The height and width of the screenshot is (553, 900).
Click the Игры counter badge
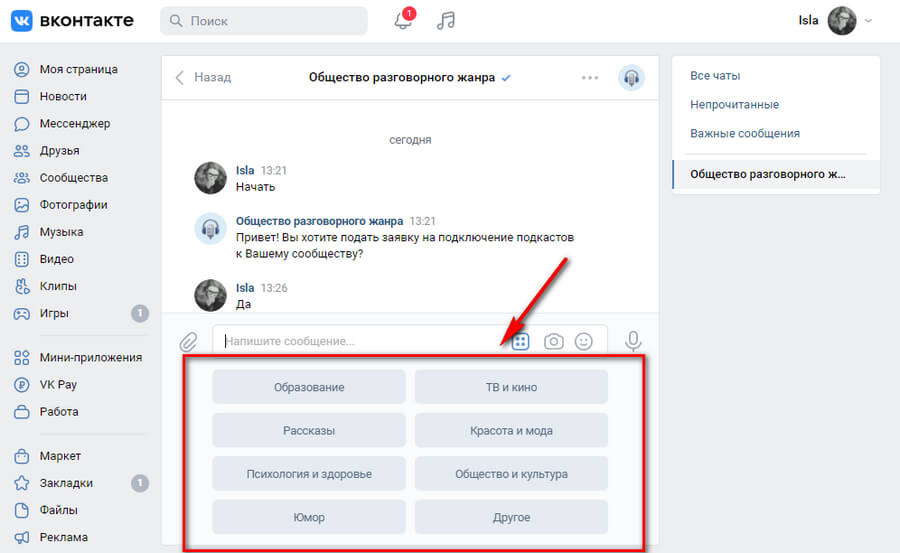point(139,314)
